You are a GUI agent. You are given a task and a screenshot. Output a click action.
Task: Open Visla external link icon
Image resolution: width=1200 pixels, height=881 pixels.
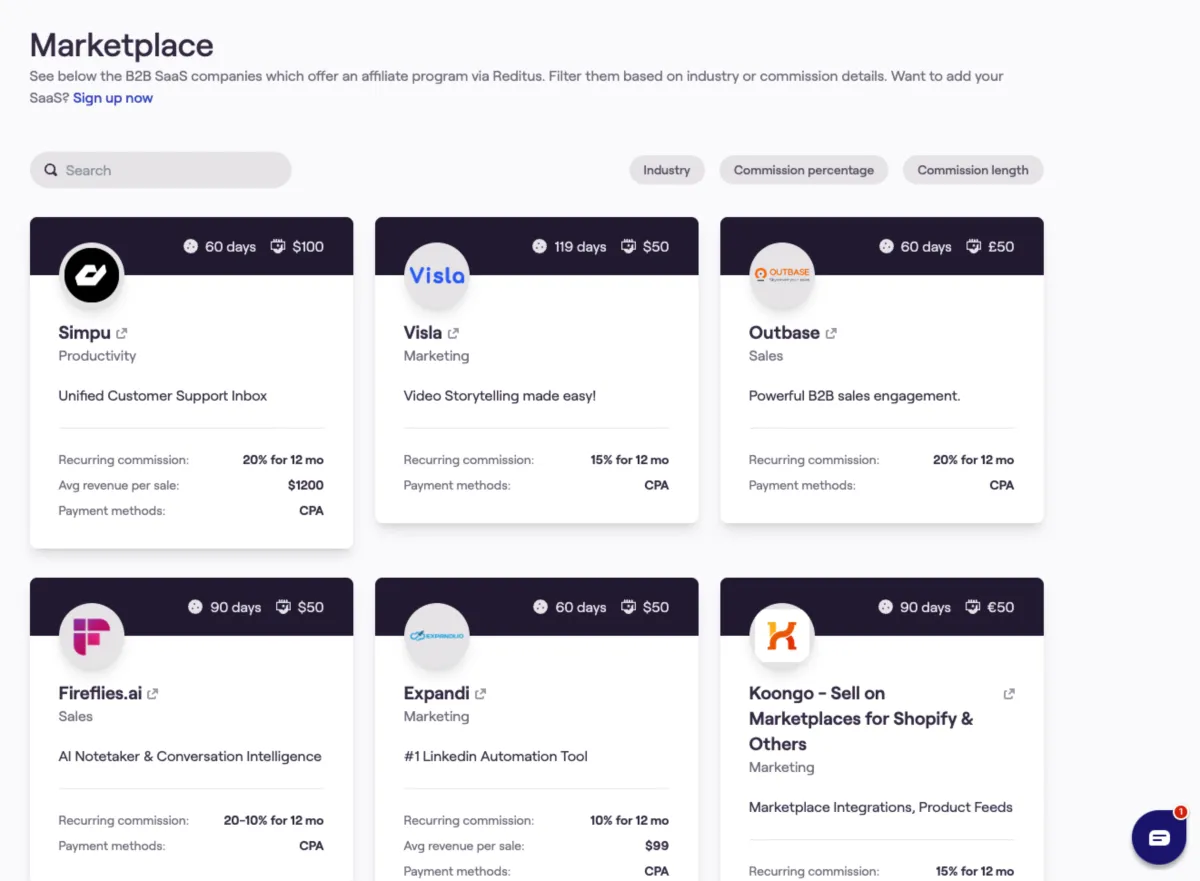pos(453,333)
